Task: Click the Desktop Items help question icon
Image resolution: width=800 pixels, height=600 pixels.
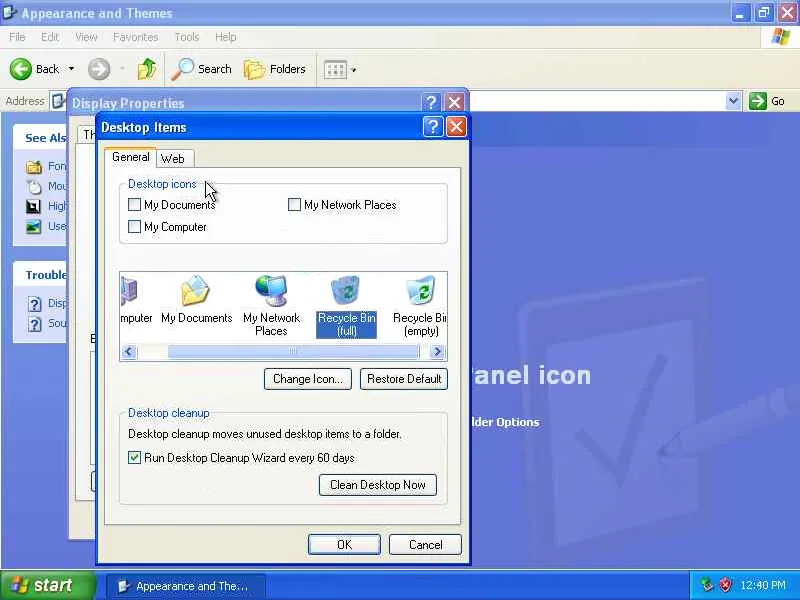Action: point(433,127)
